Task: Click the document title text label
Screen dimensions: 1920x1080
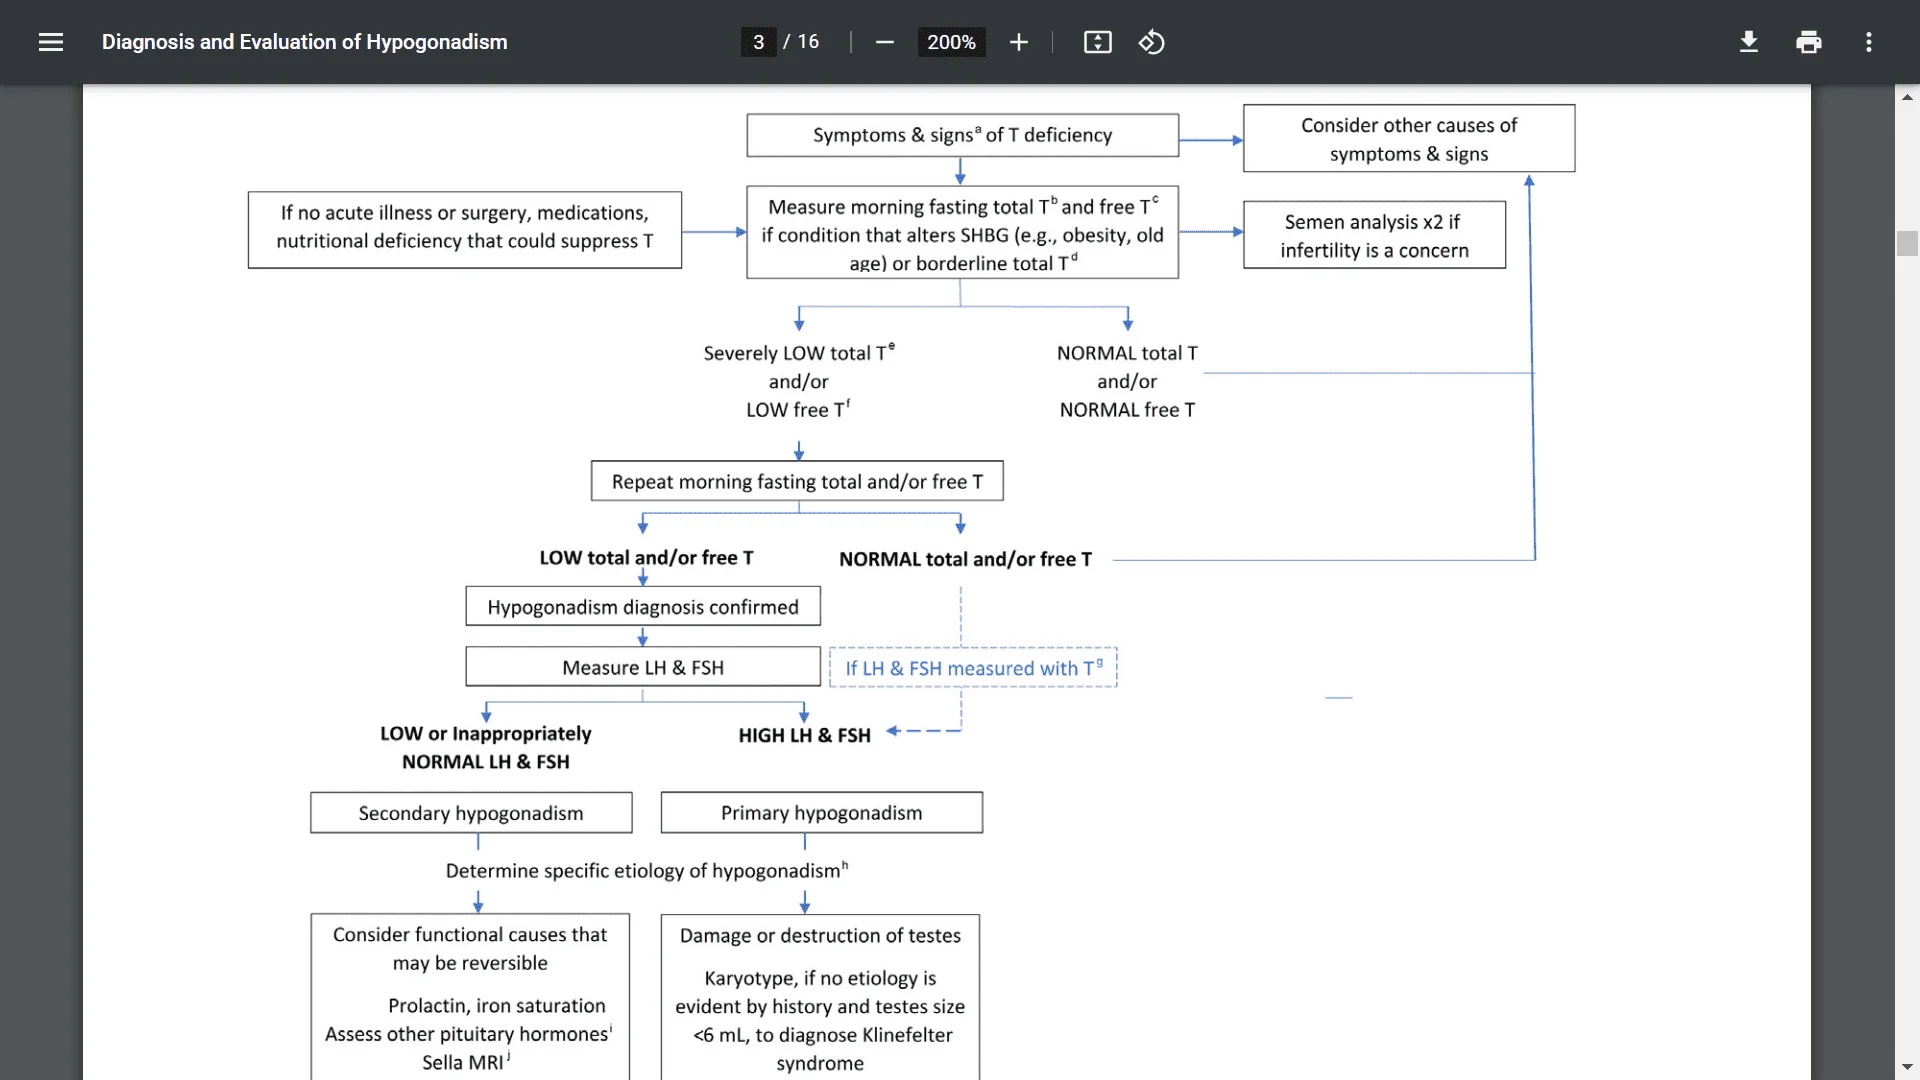Action: (305, 41)
